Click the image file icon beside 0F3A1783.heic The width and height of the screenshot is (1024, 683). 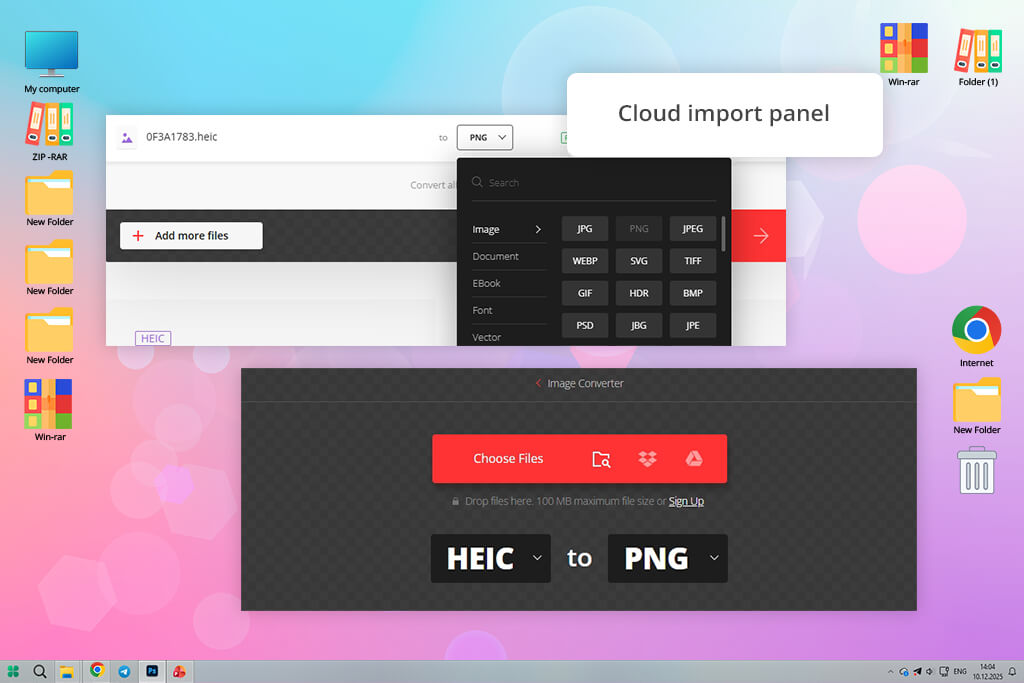(127, 138)
